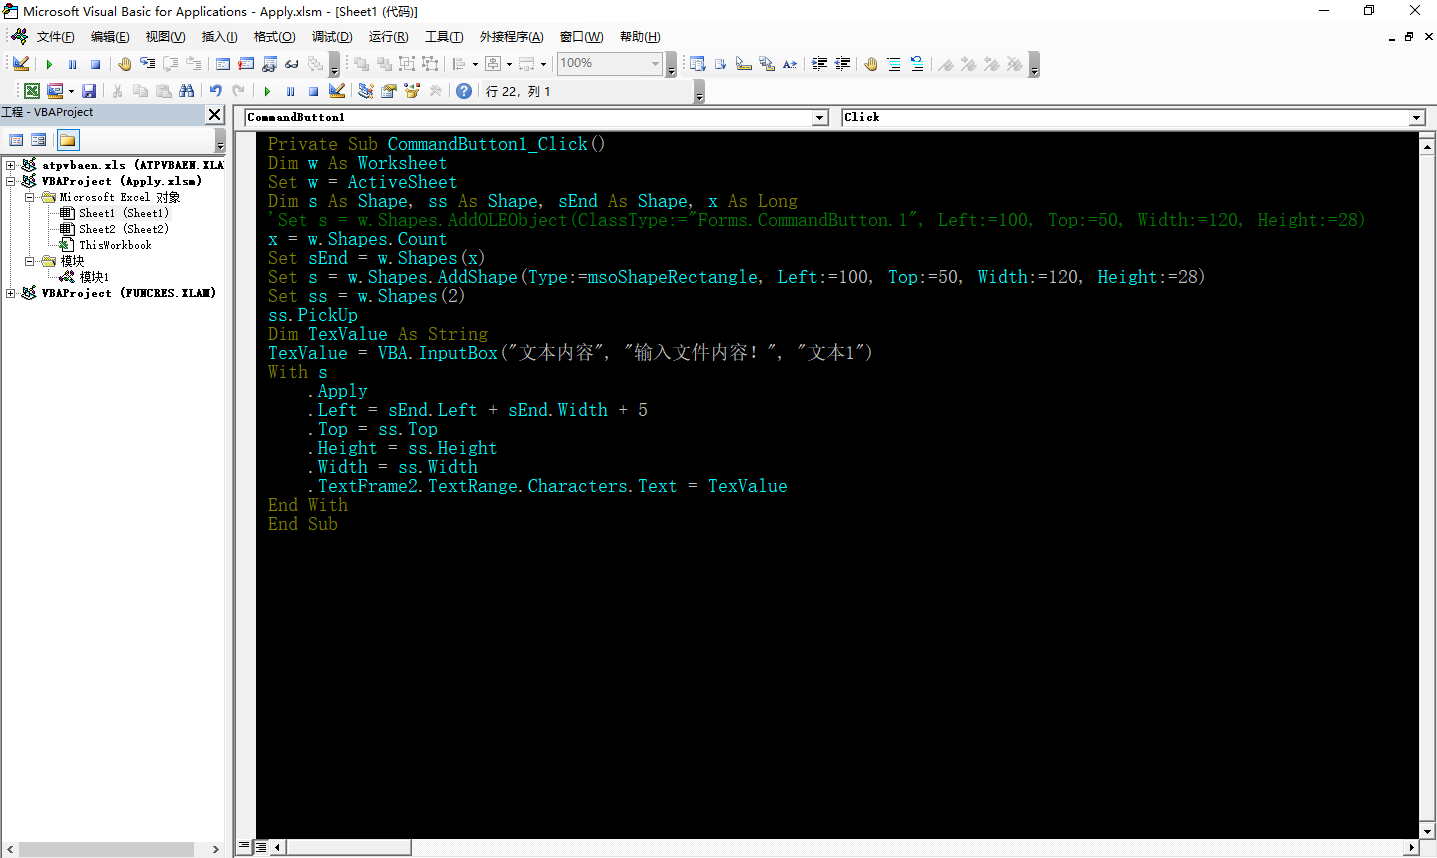Image resolution: width=1437 pixels, height=858 pixels.
Task: Click the project panel toolbar options arrow
Action: (220, 141)
